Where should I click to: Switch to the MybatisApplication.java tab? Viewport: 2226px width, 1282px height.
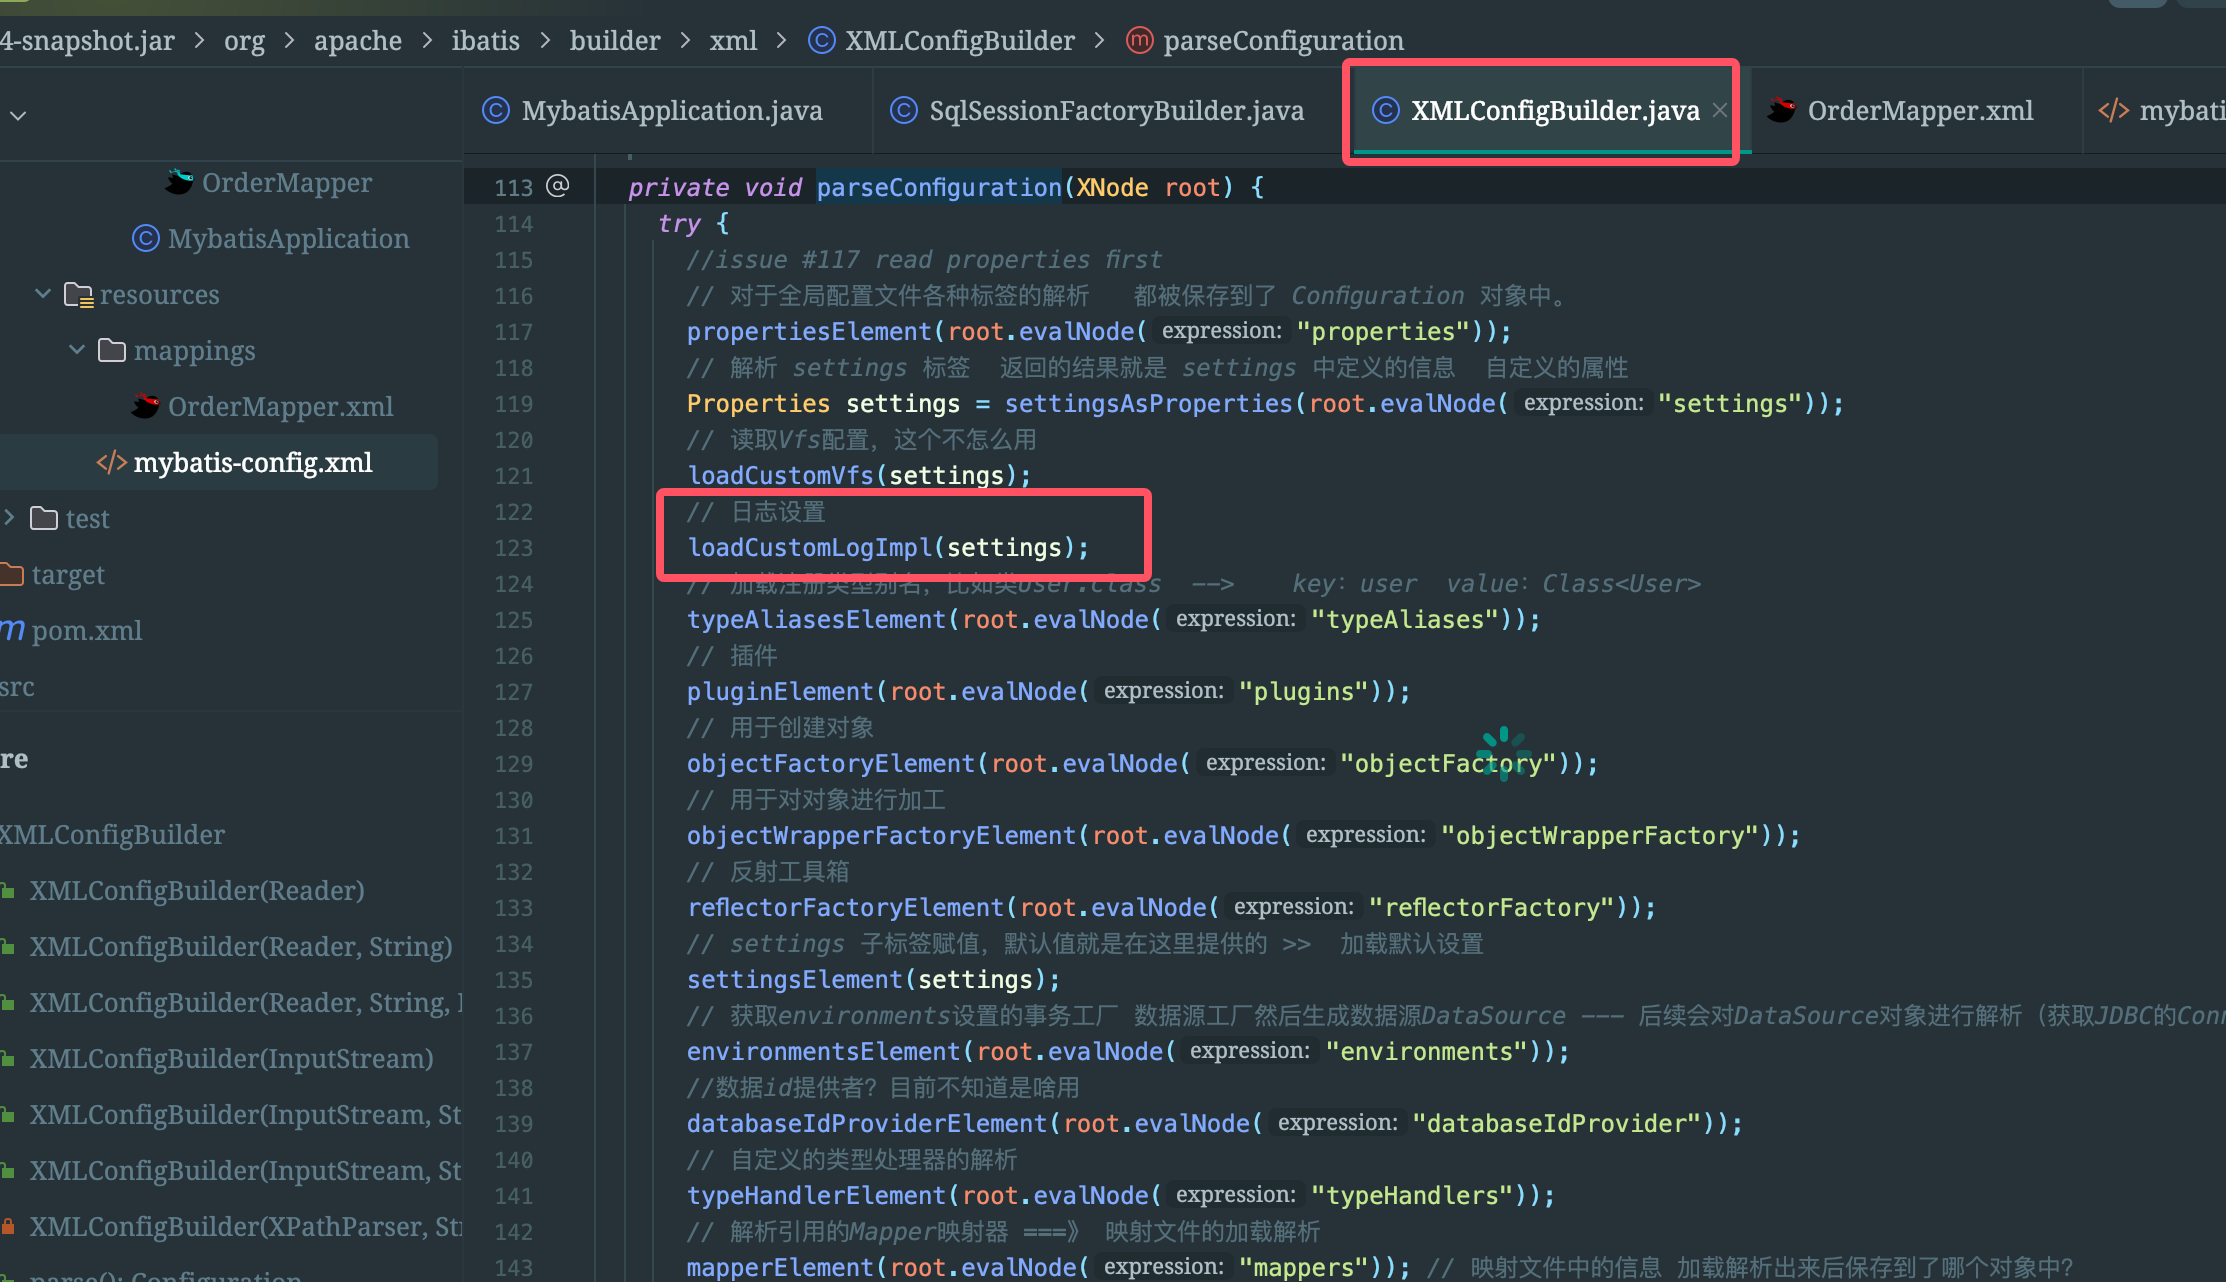tap(671, 110)
